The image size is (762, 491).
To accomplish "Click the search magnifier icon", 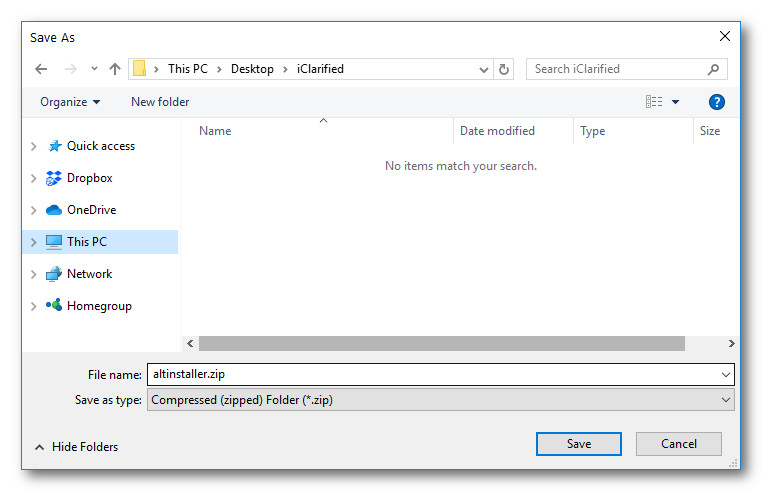I will click(713, 69).
